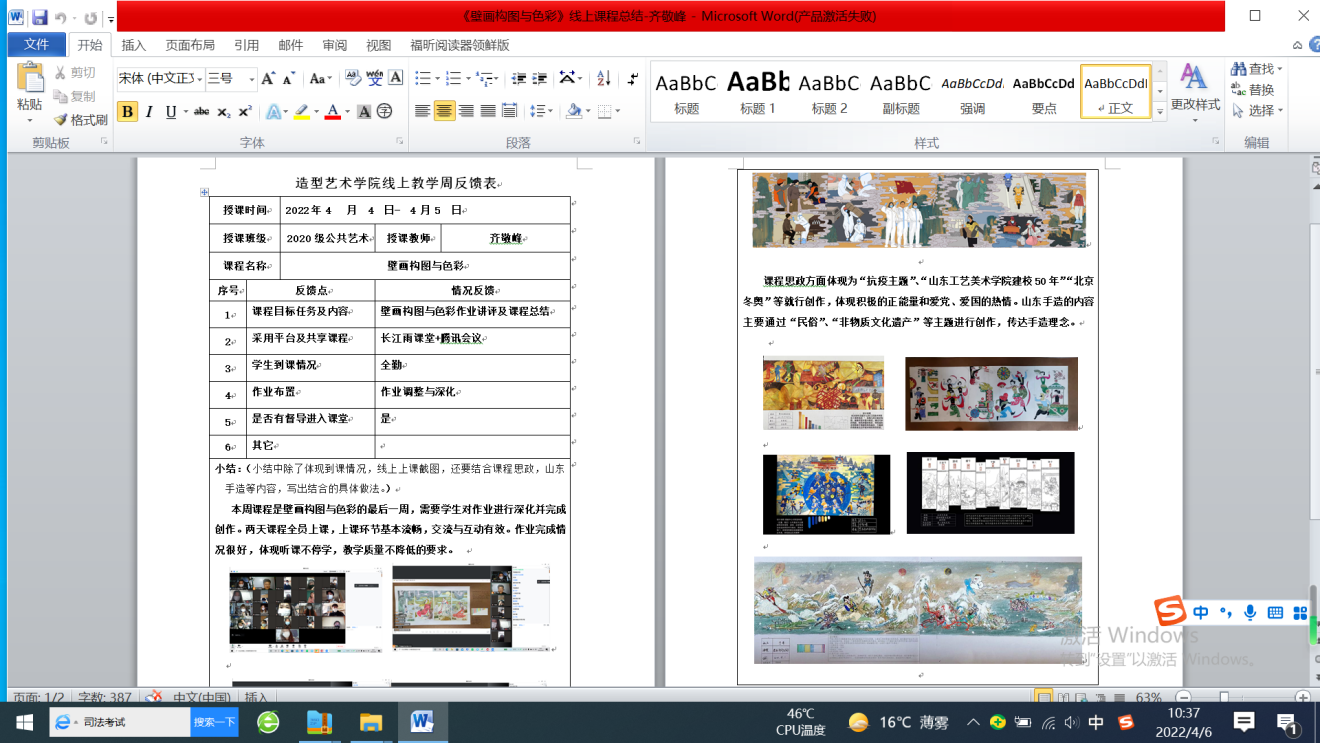
Task: Toggle Insert mode (插入) in status bar
Action: (256, 697)
